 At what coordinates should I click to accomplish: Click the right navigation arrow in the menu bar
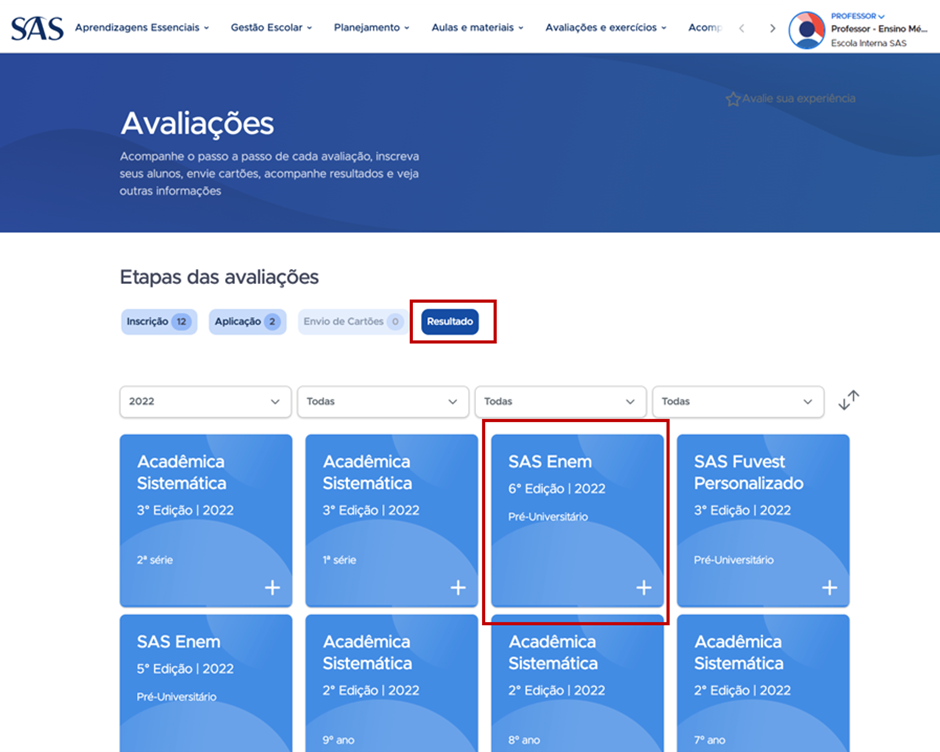pyautogui.click(x=772, y=28)
